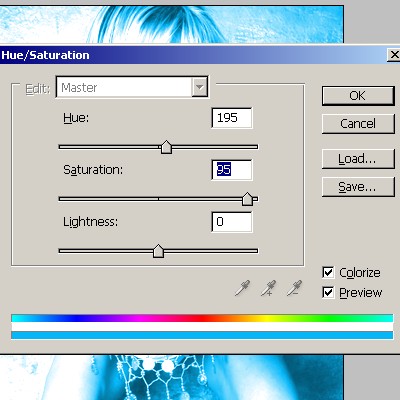Select the eyedropper tool
400x400 pixels.
242,288
